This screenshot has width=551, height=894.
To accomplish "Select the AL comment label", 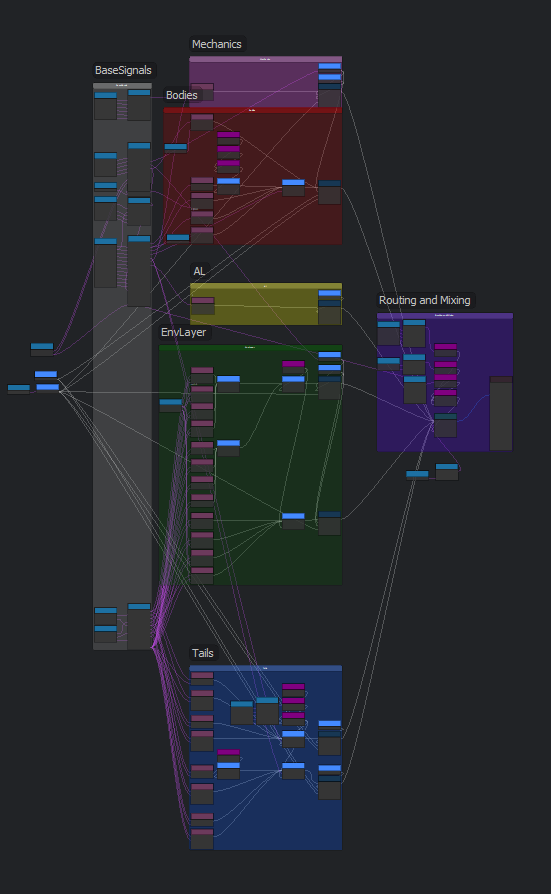I will 199,271.
